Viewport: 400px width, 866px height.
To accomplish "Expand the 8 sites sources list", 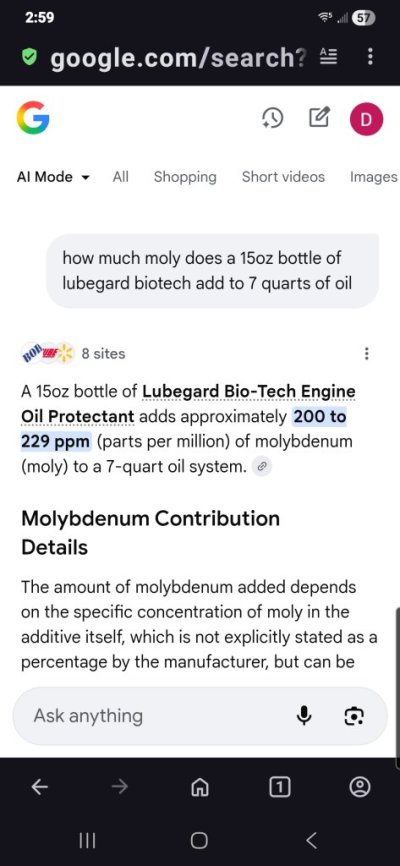I will (73, 353).
